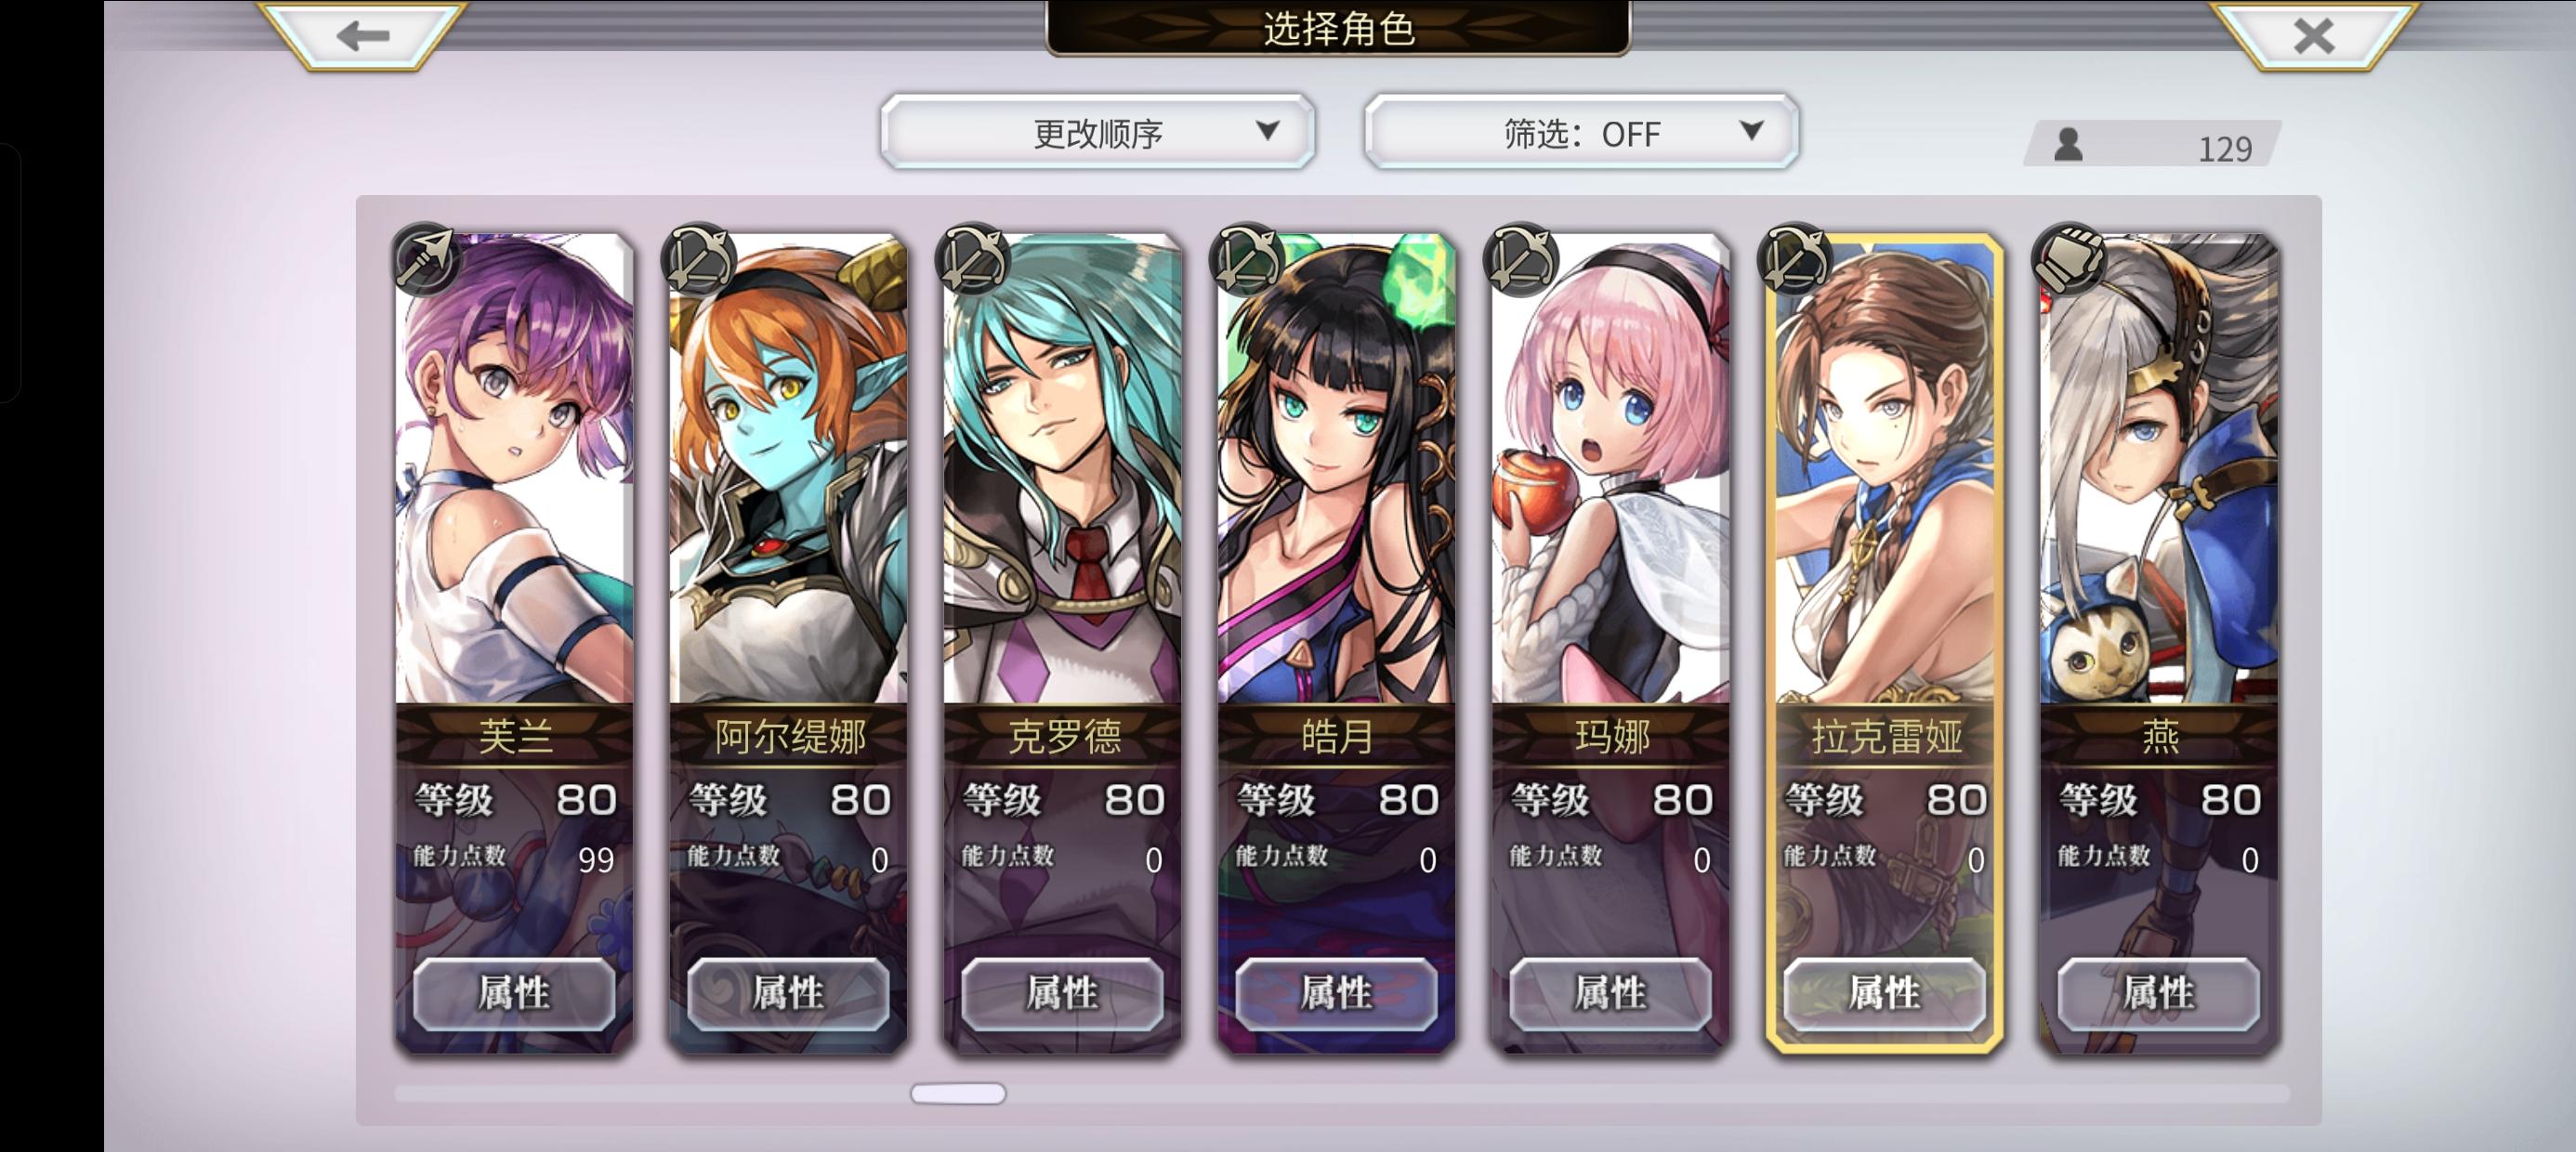Select the 玛娜 character portrait
The height and width of the screenshot is (1152, 2576).
pyautogui.click(x=1610, y=468)
